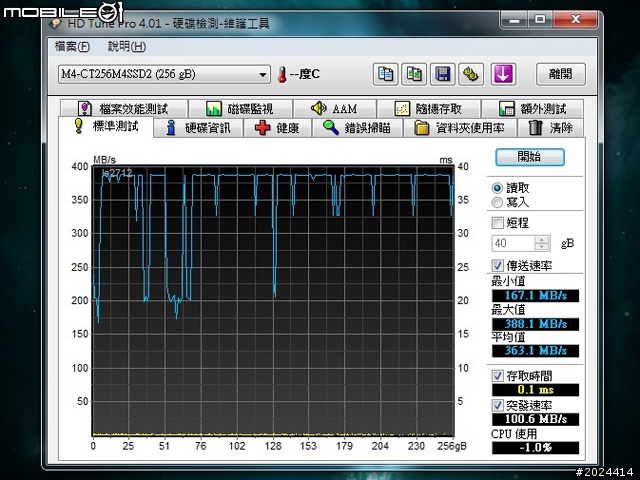Screen dimensions: 640x480
Task: Click the 40 gB short stroke field
Action: click(x=513, y=243)
